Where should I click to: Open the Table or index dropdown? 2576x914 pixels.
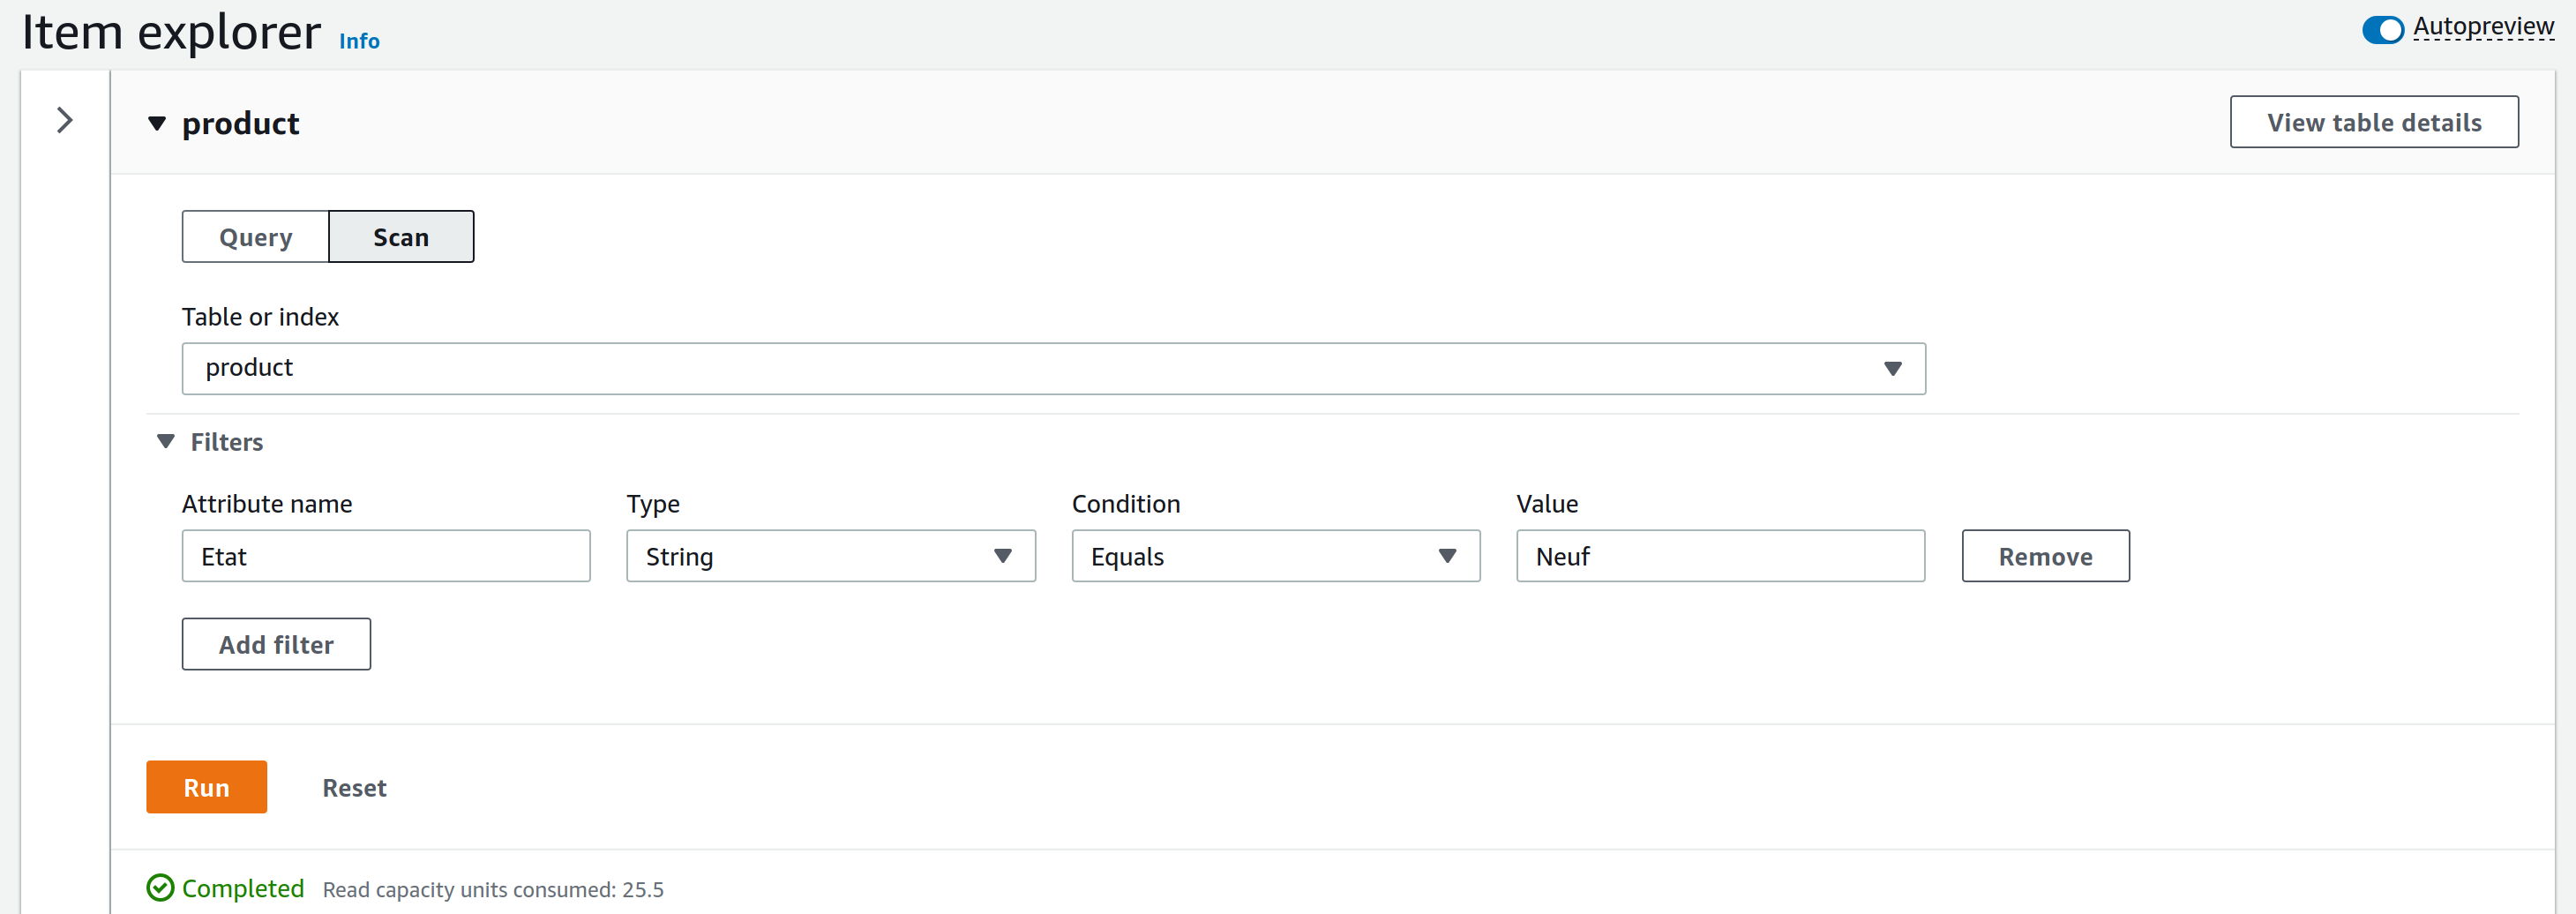(x=1052, y=368)
